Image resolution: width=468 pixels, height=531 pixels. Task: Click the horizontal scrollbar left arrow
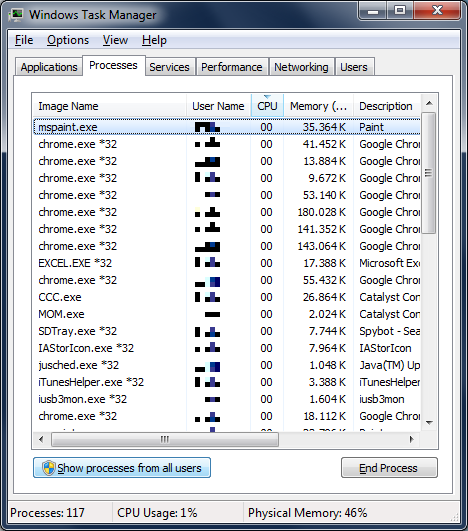coord(41,440)
